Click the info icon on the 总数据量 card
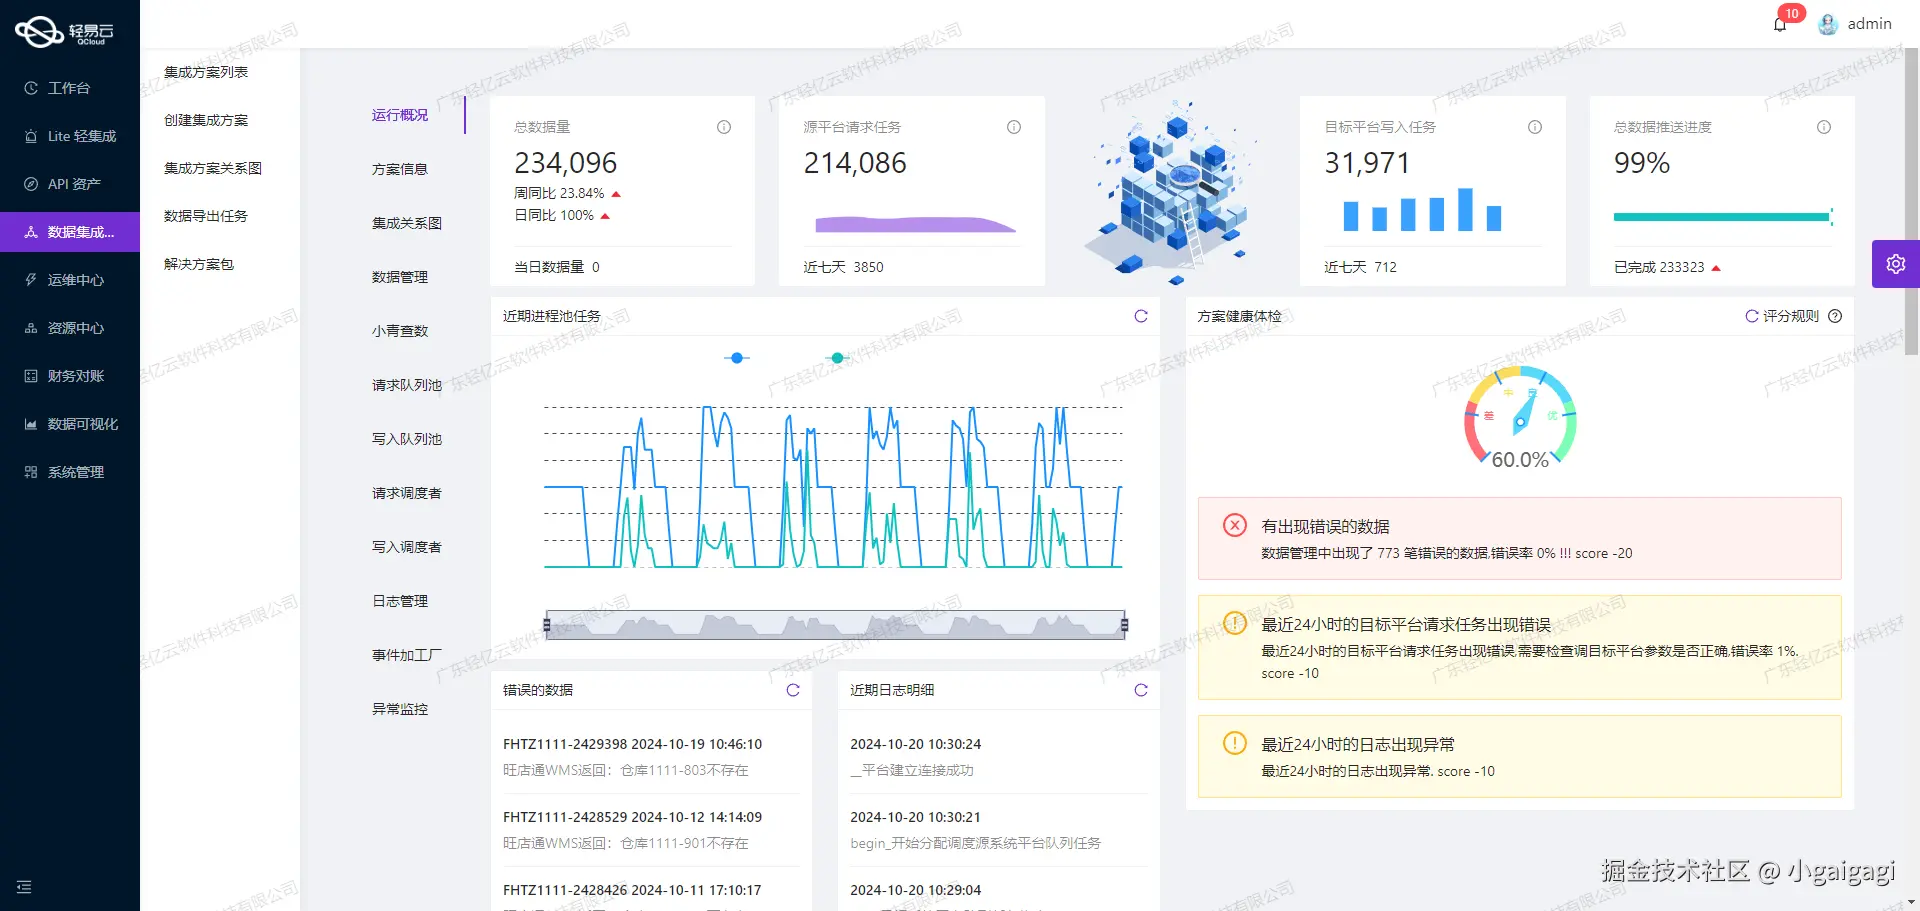1920x911 pixels. click(x=723, y=127)
